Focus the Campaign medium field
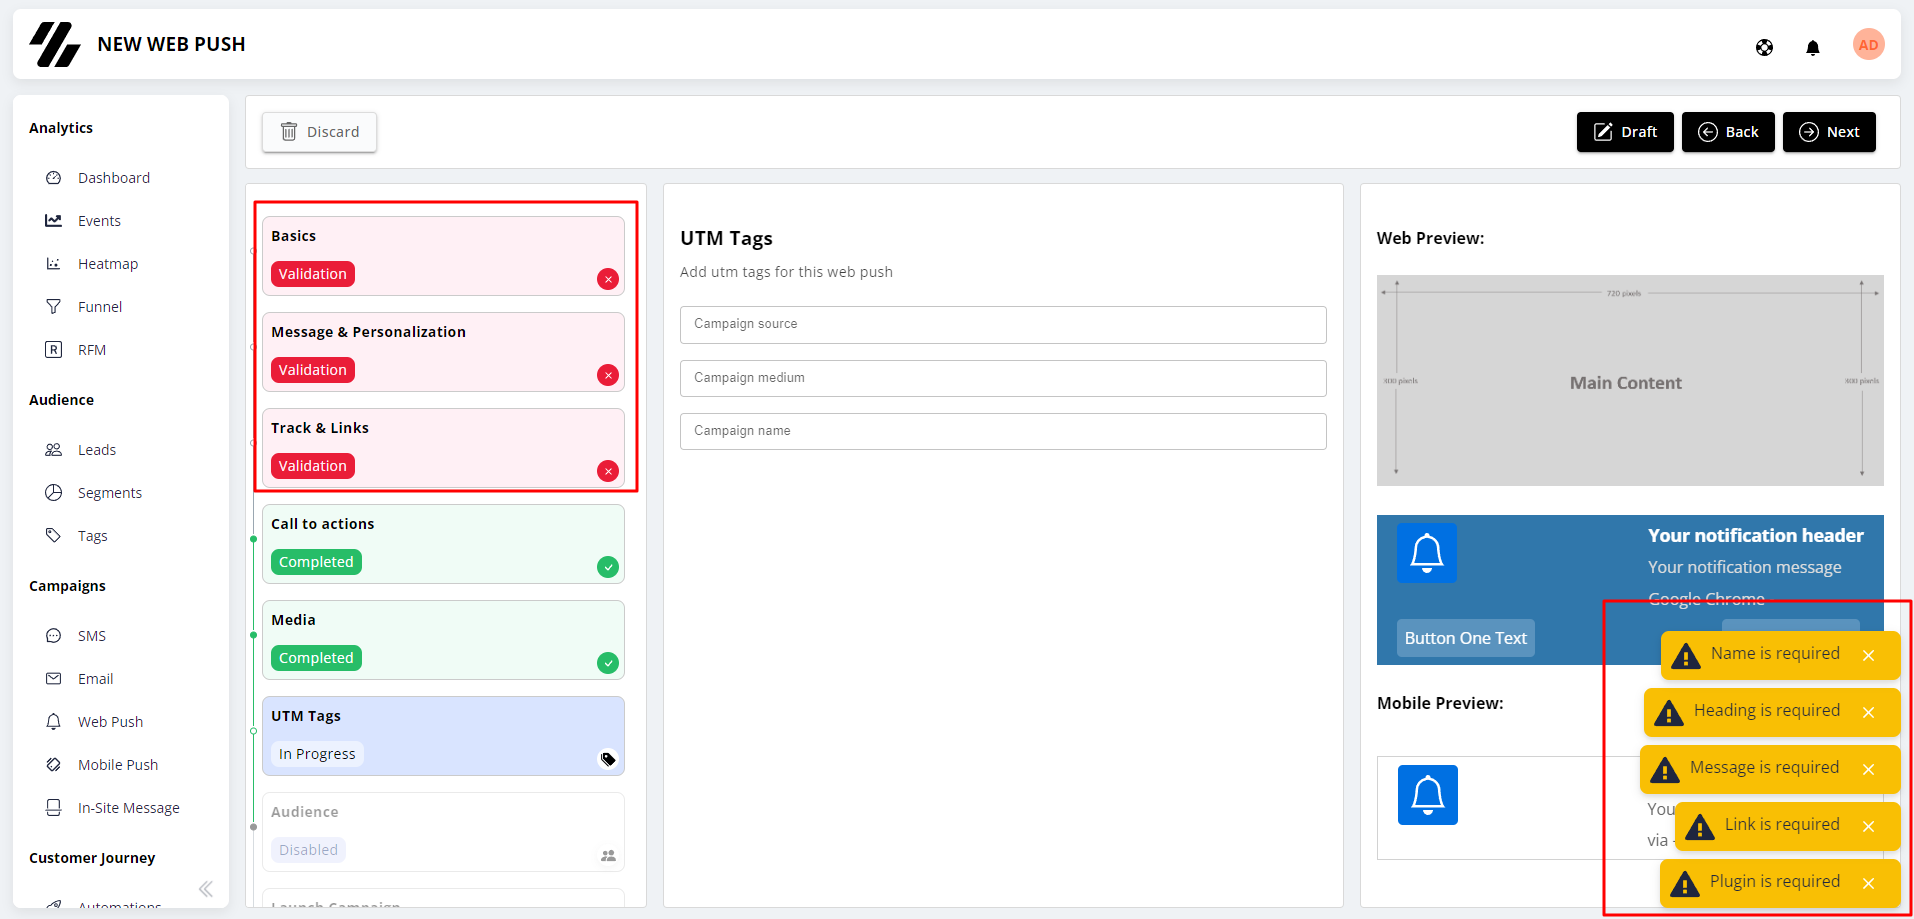This screenshot has width=1914, height=919. tap(1003, 378)
